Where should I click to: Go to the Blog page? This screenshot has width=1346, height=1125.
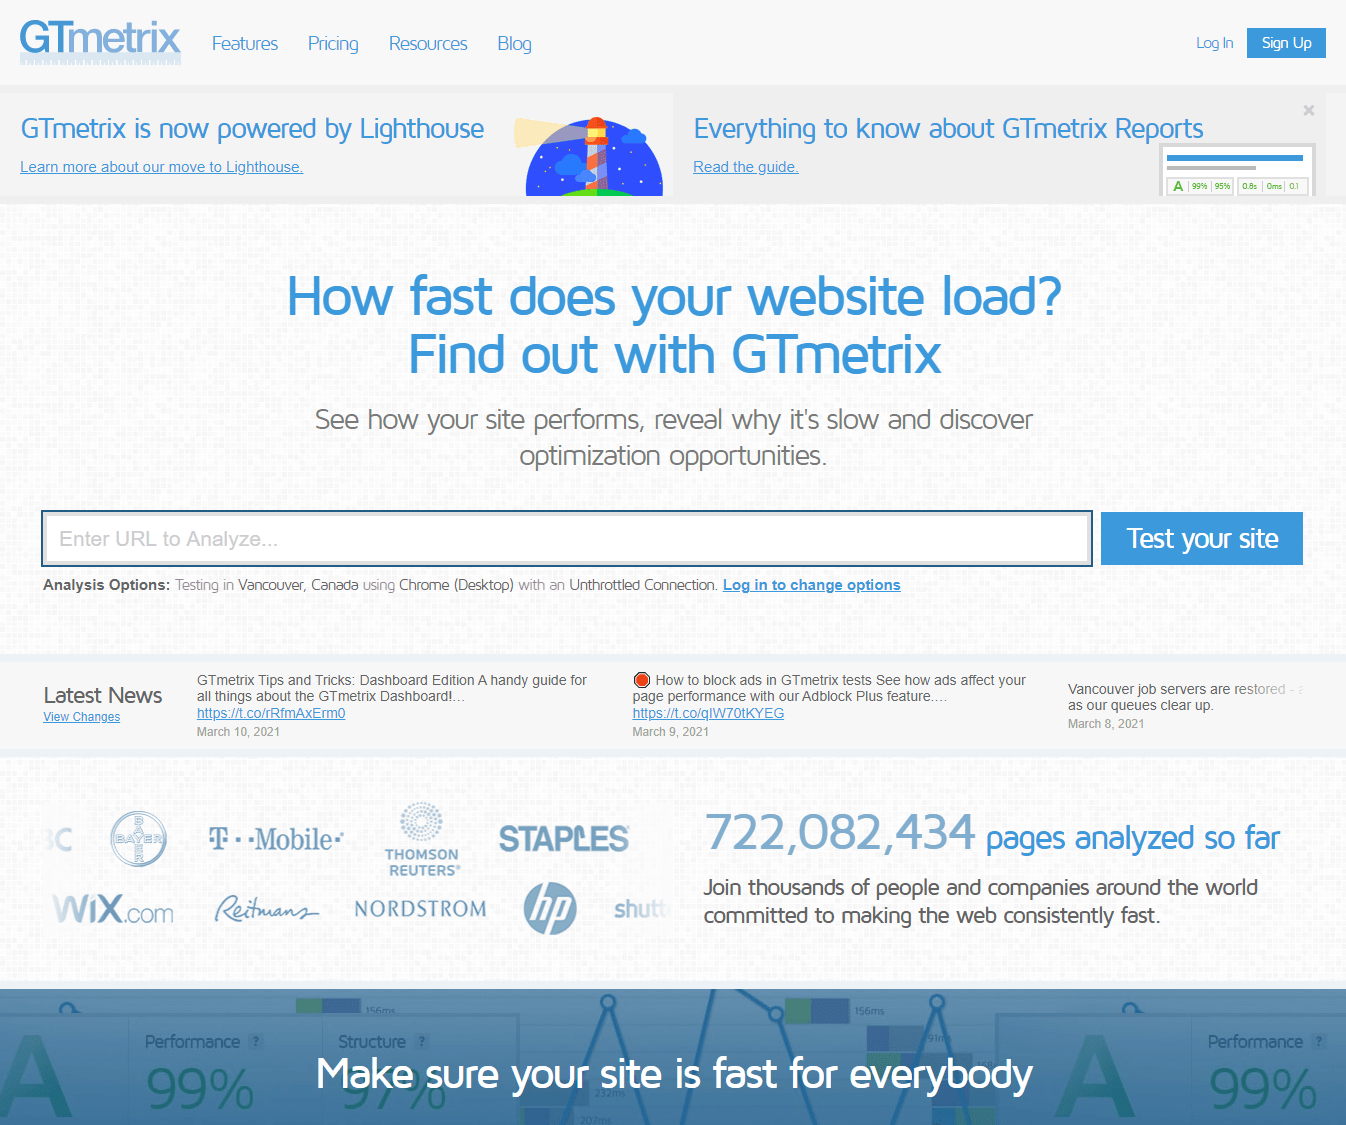pos(514,44)
